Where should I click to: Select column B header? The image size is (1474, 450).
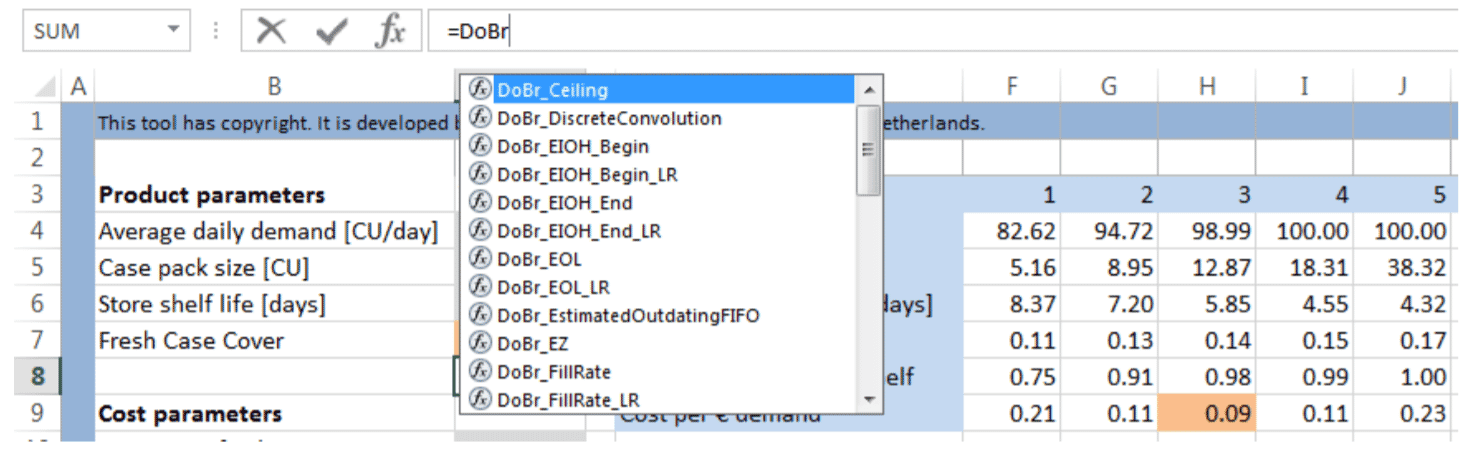coord(275,87)
